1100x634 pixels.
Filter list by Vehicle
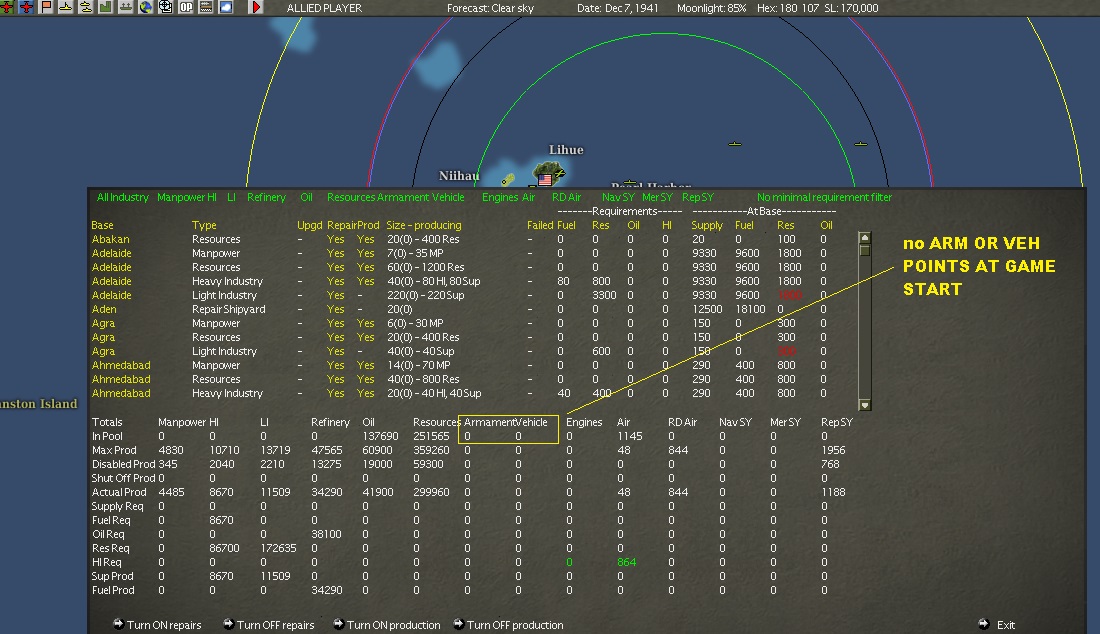(448, 197)
